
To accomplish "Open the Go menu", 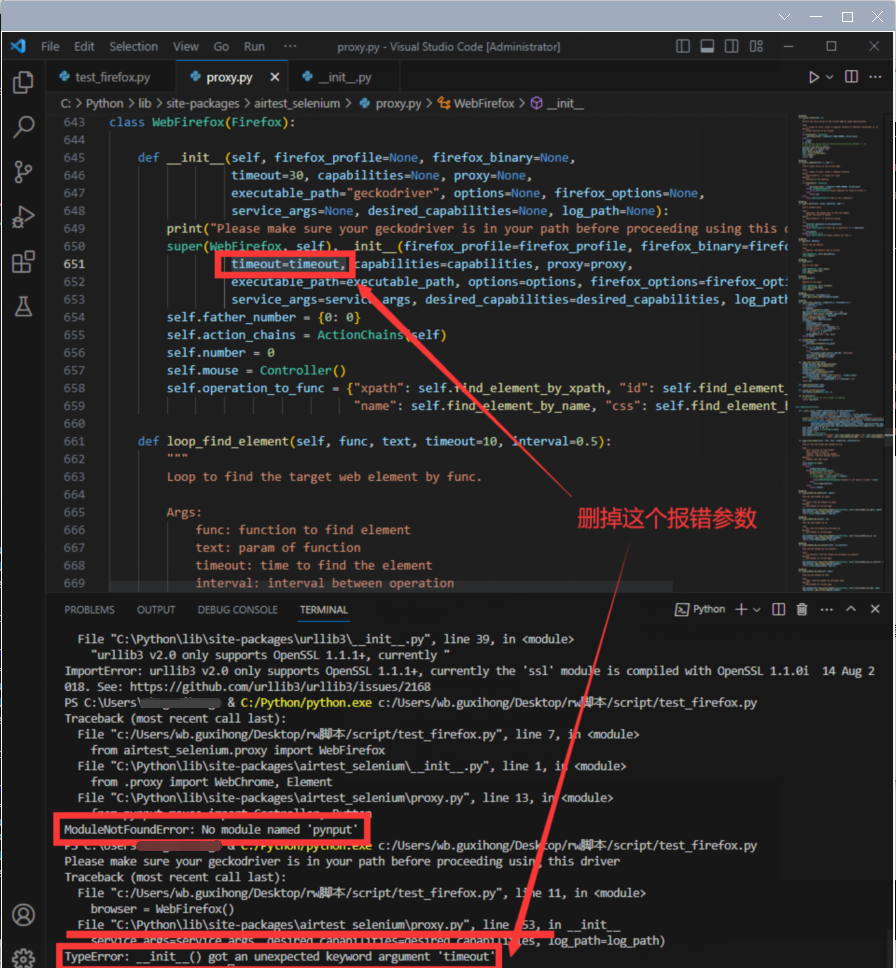I will (221, 46).
